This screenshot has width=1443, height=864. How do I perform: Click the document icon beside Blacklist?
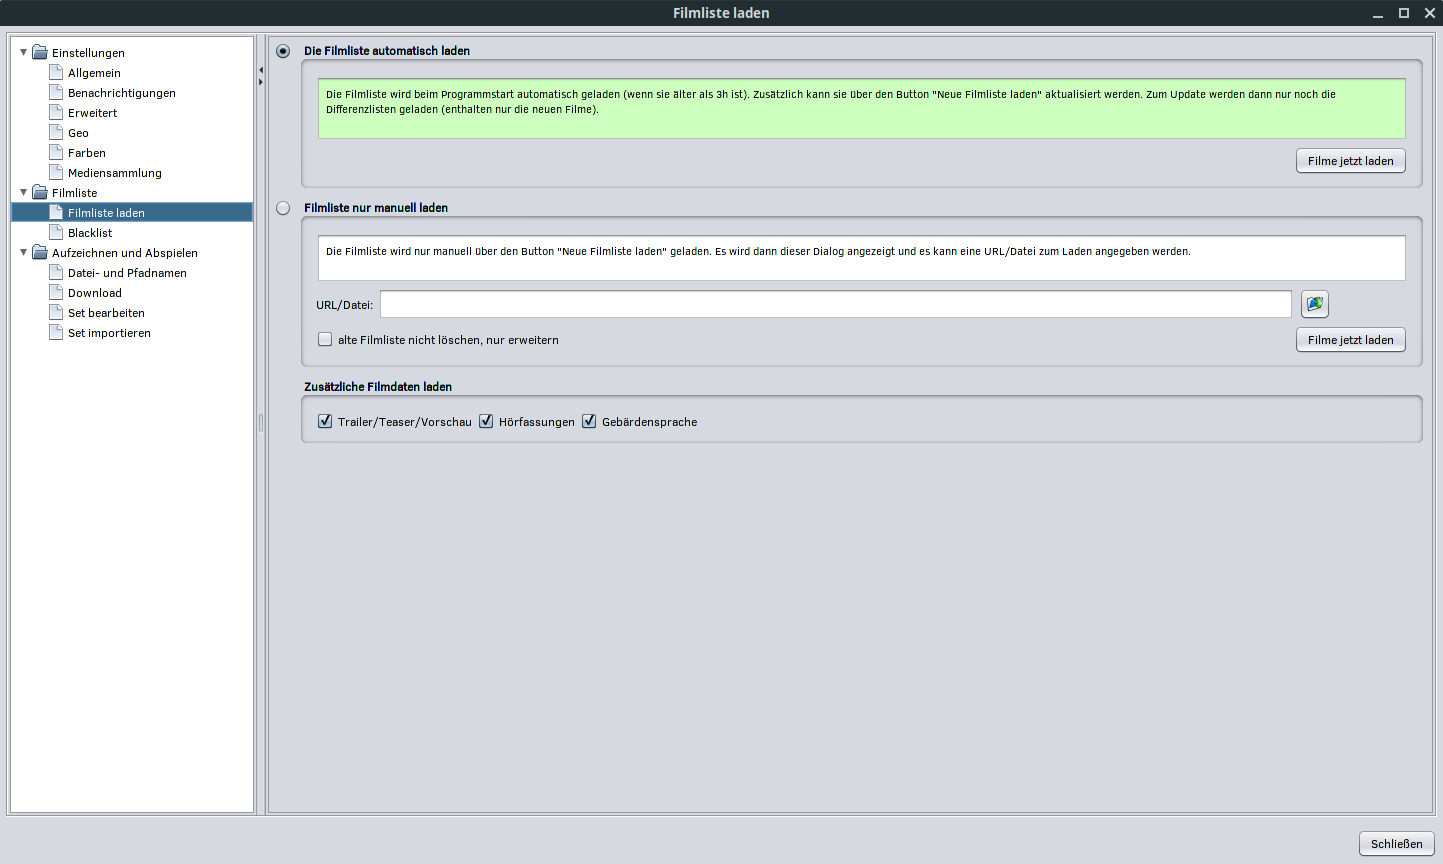pos(57,233)
